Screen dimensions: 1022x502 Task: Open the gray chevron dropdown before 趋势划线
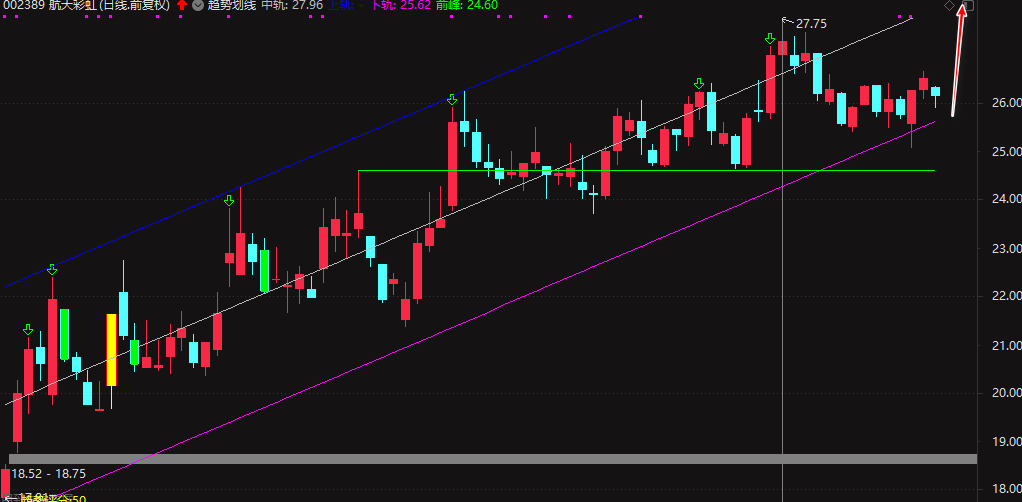(x=198, y=6)
